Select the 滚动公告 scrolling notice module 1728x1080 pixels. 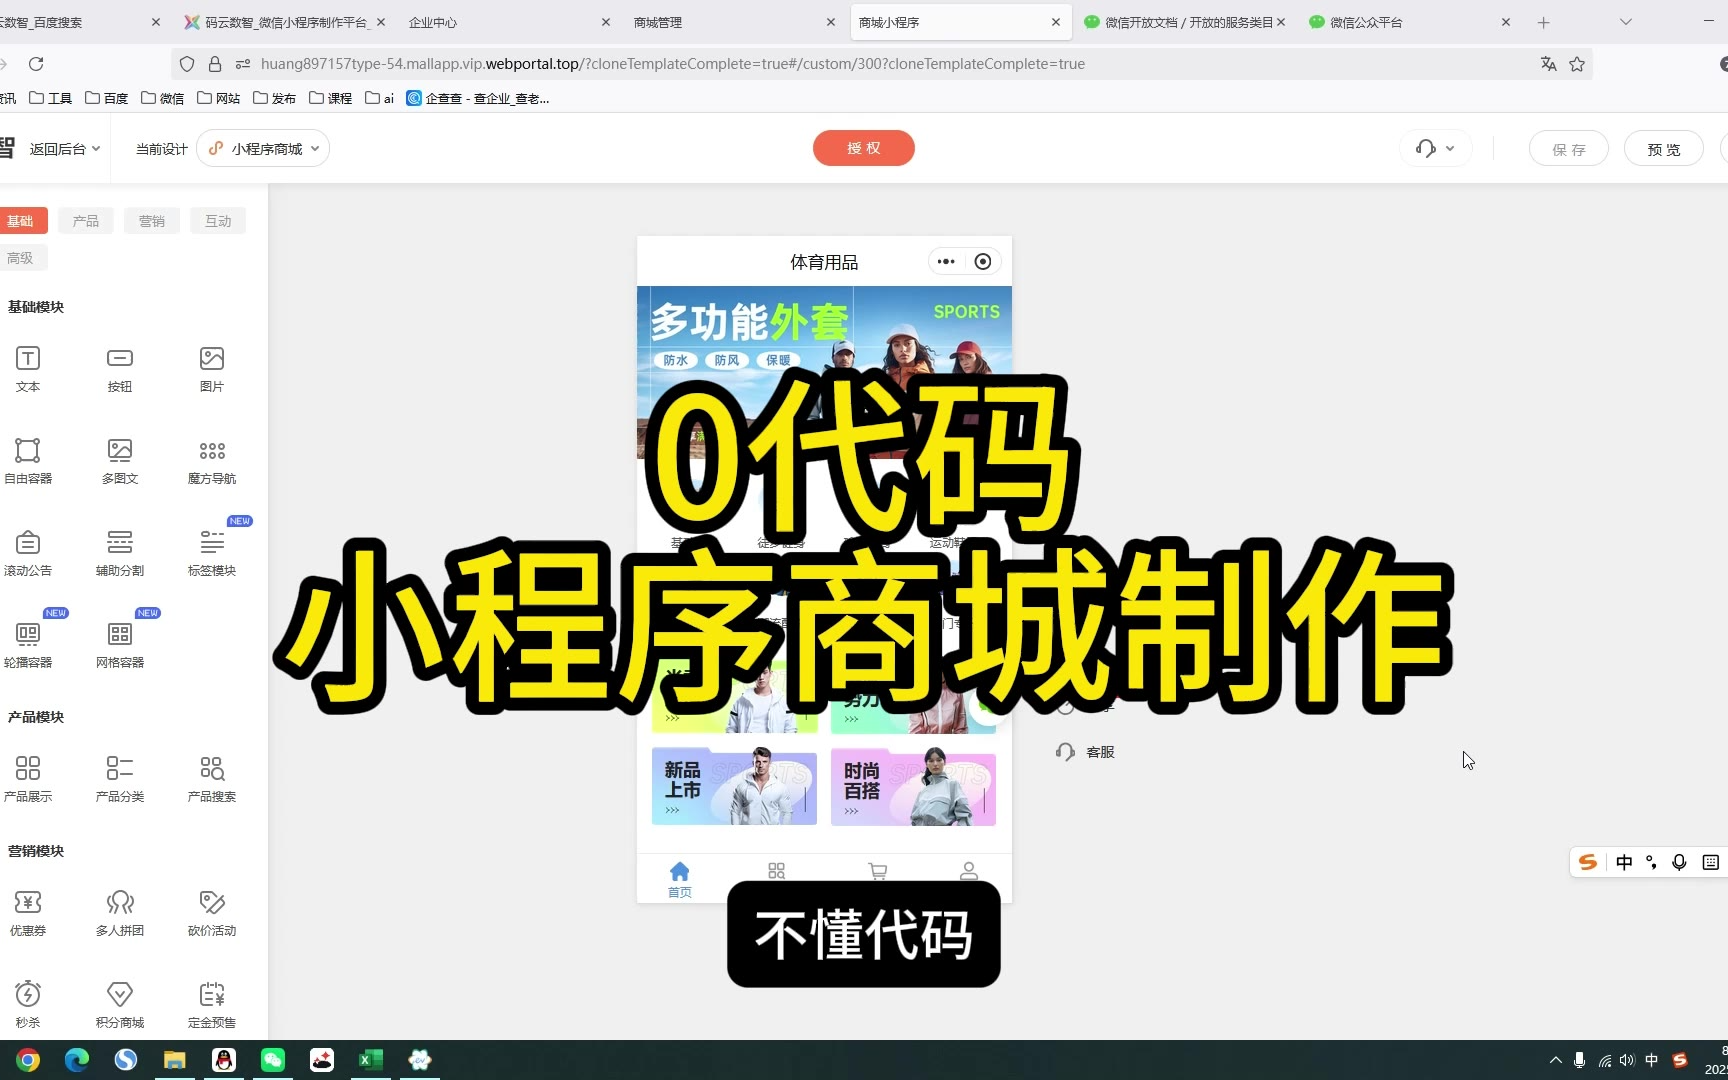coord(28,552)
